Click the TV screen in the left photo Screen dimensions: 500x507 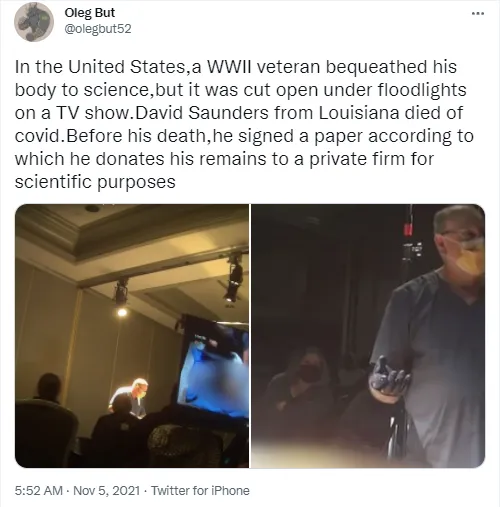pyautogui.click(x=213, y=367)
